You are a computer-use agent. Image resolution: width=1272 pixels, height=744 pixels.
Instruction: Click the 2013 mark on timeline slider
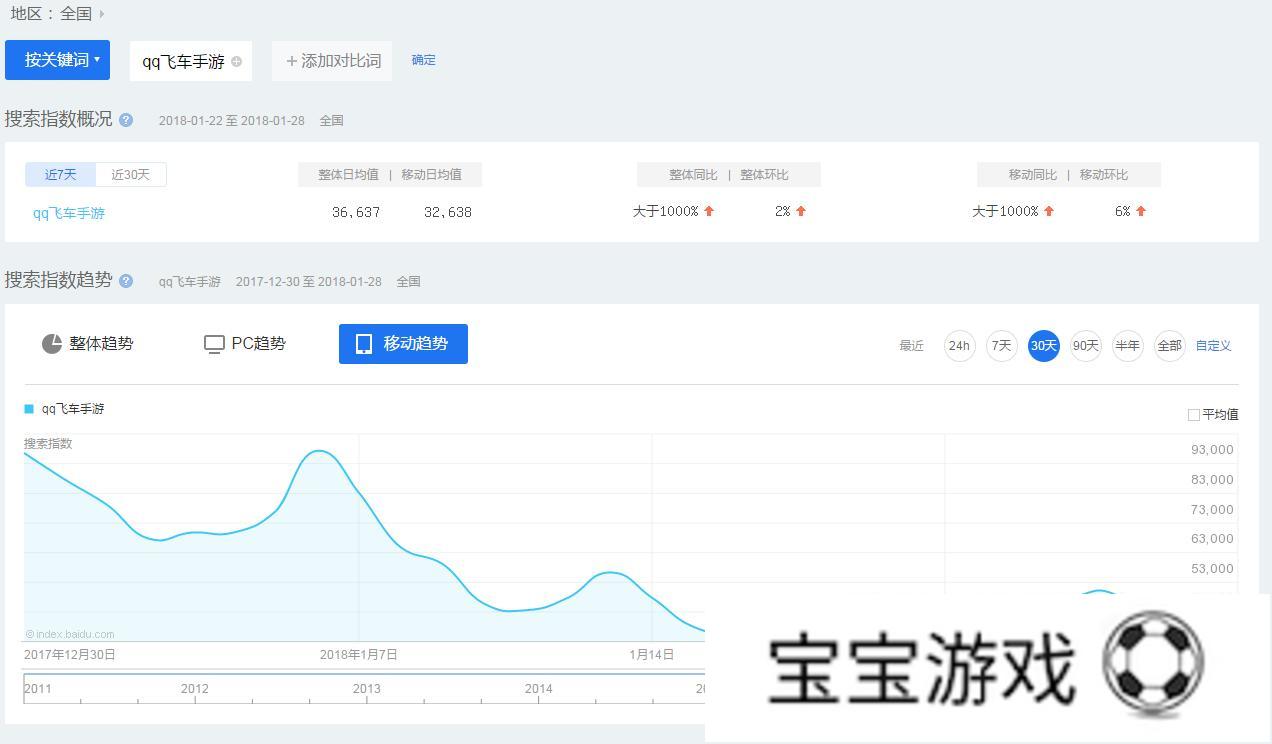(367, 689)
